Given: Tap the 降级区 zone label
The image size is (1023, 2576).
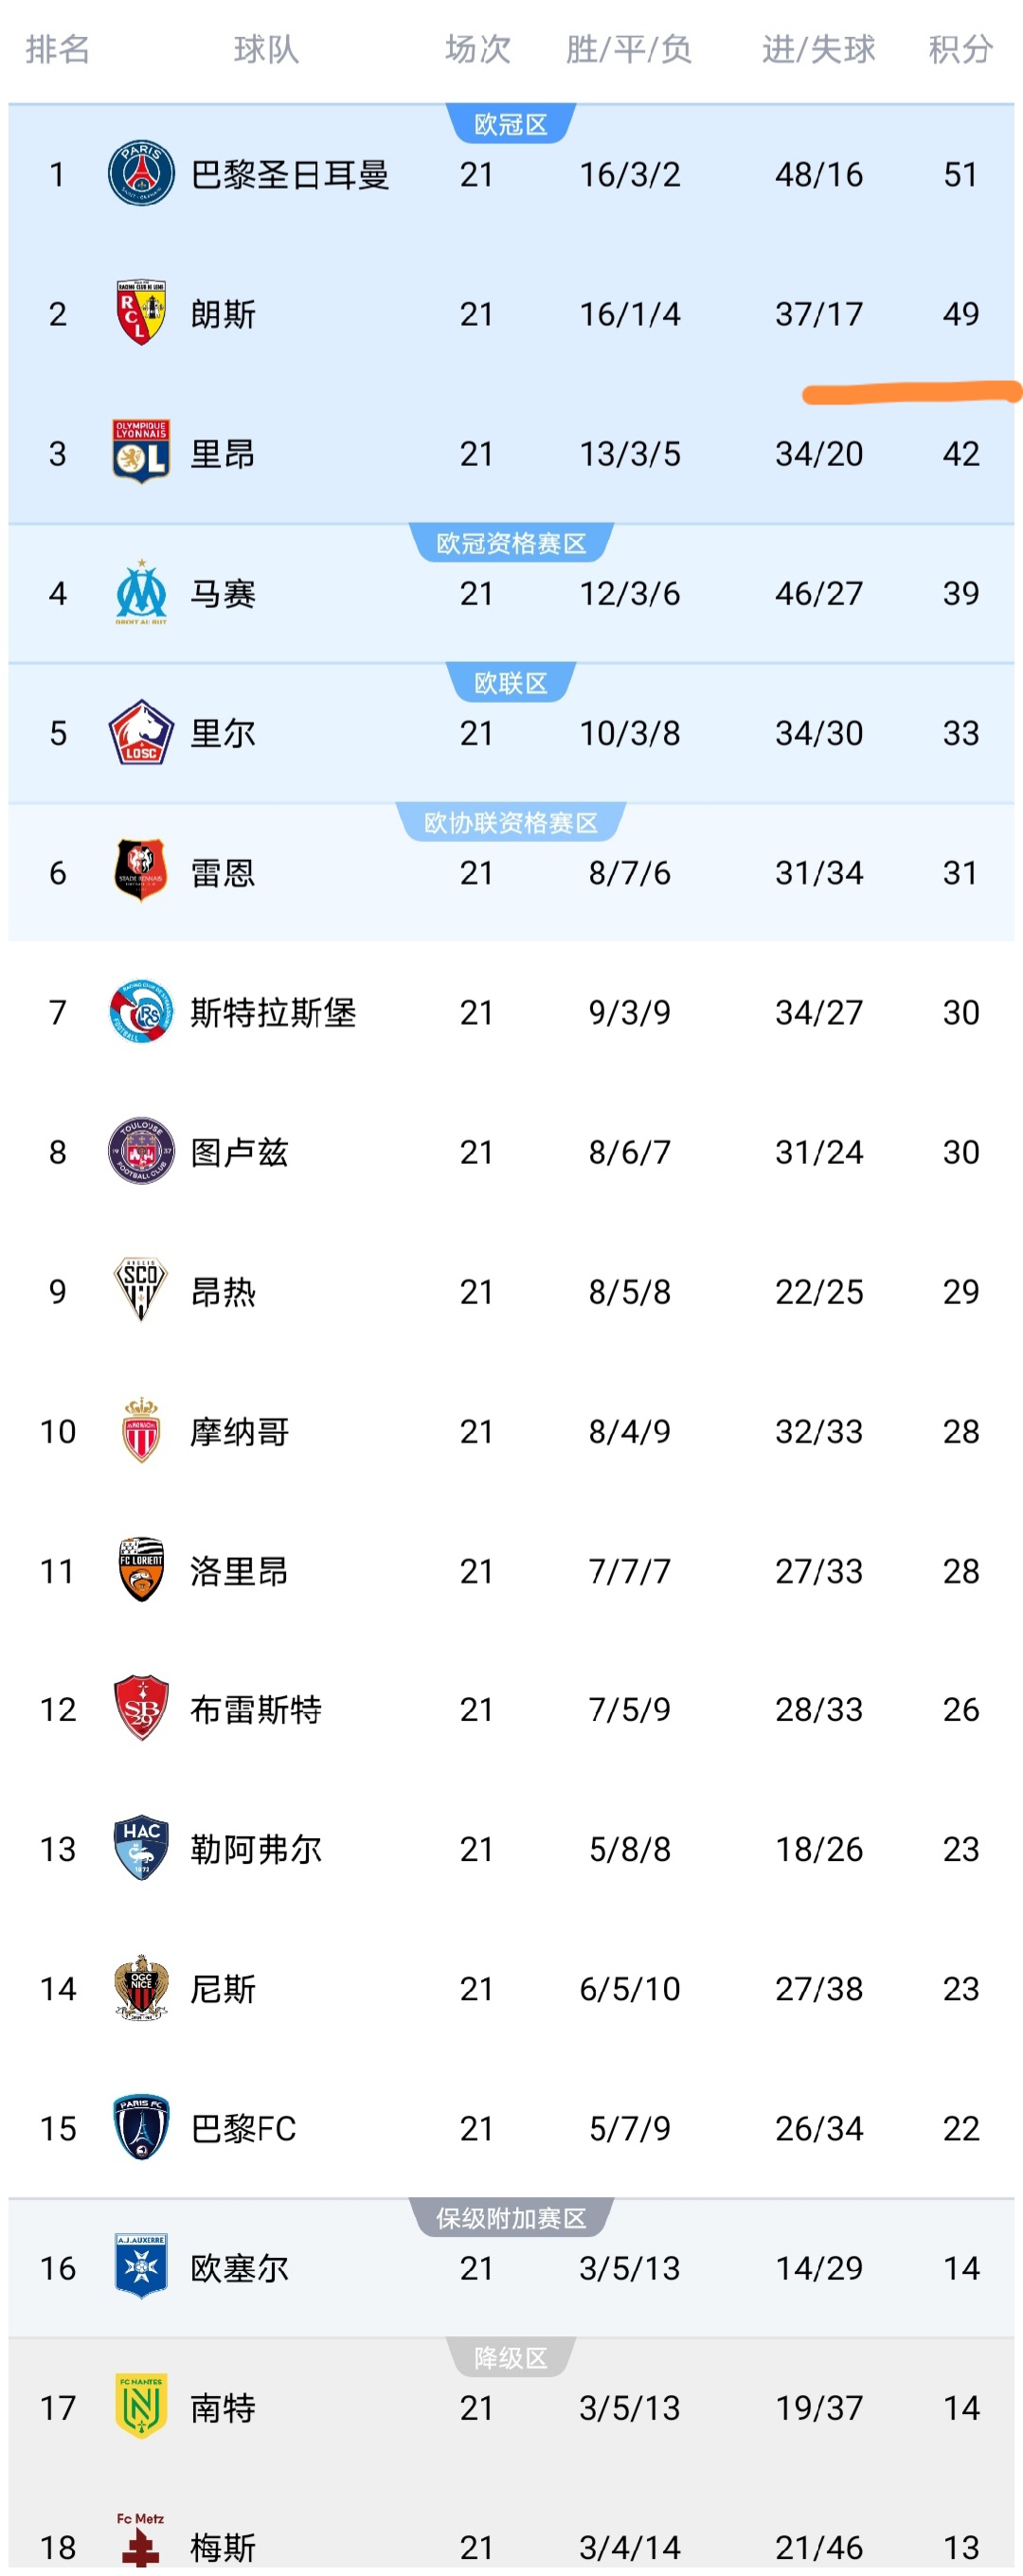Looking at the screenshot, I should [510, 2358].
